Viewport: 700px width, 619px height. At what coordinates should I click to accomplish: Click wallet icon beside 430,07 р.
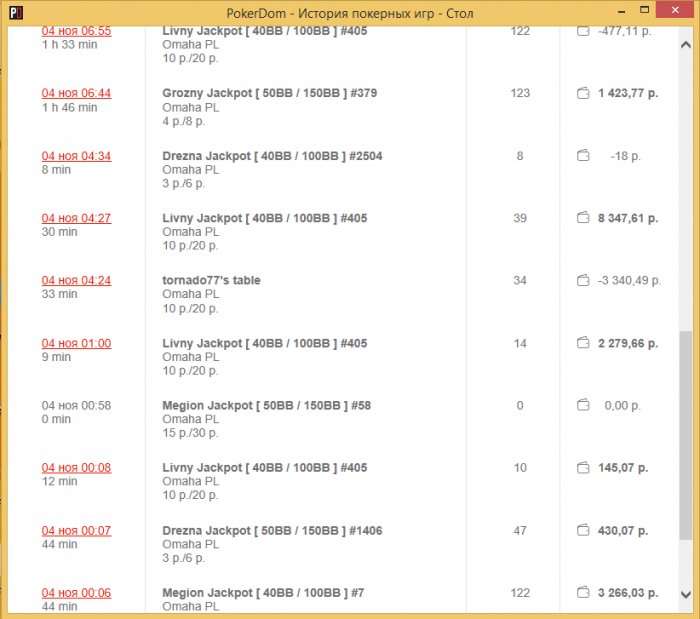583,530
